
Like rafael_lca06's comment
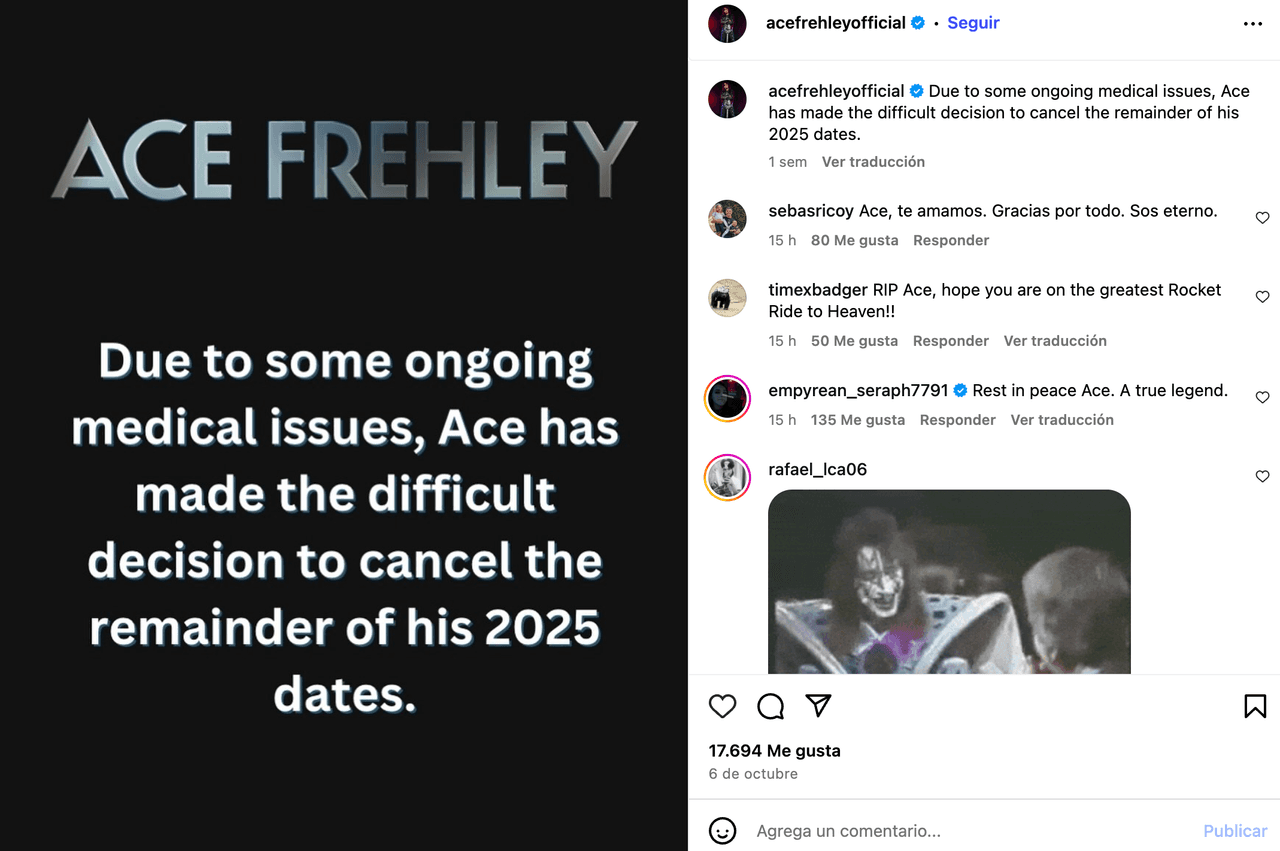coord(1262,476)
